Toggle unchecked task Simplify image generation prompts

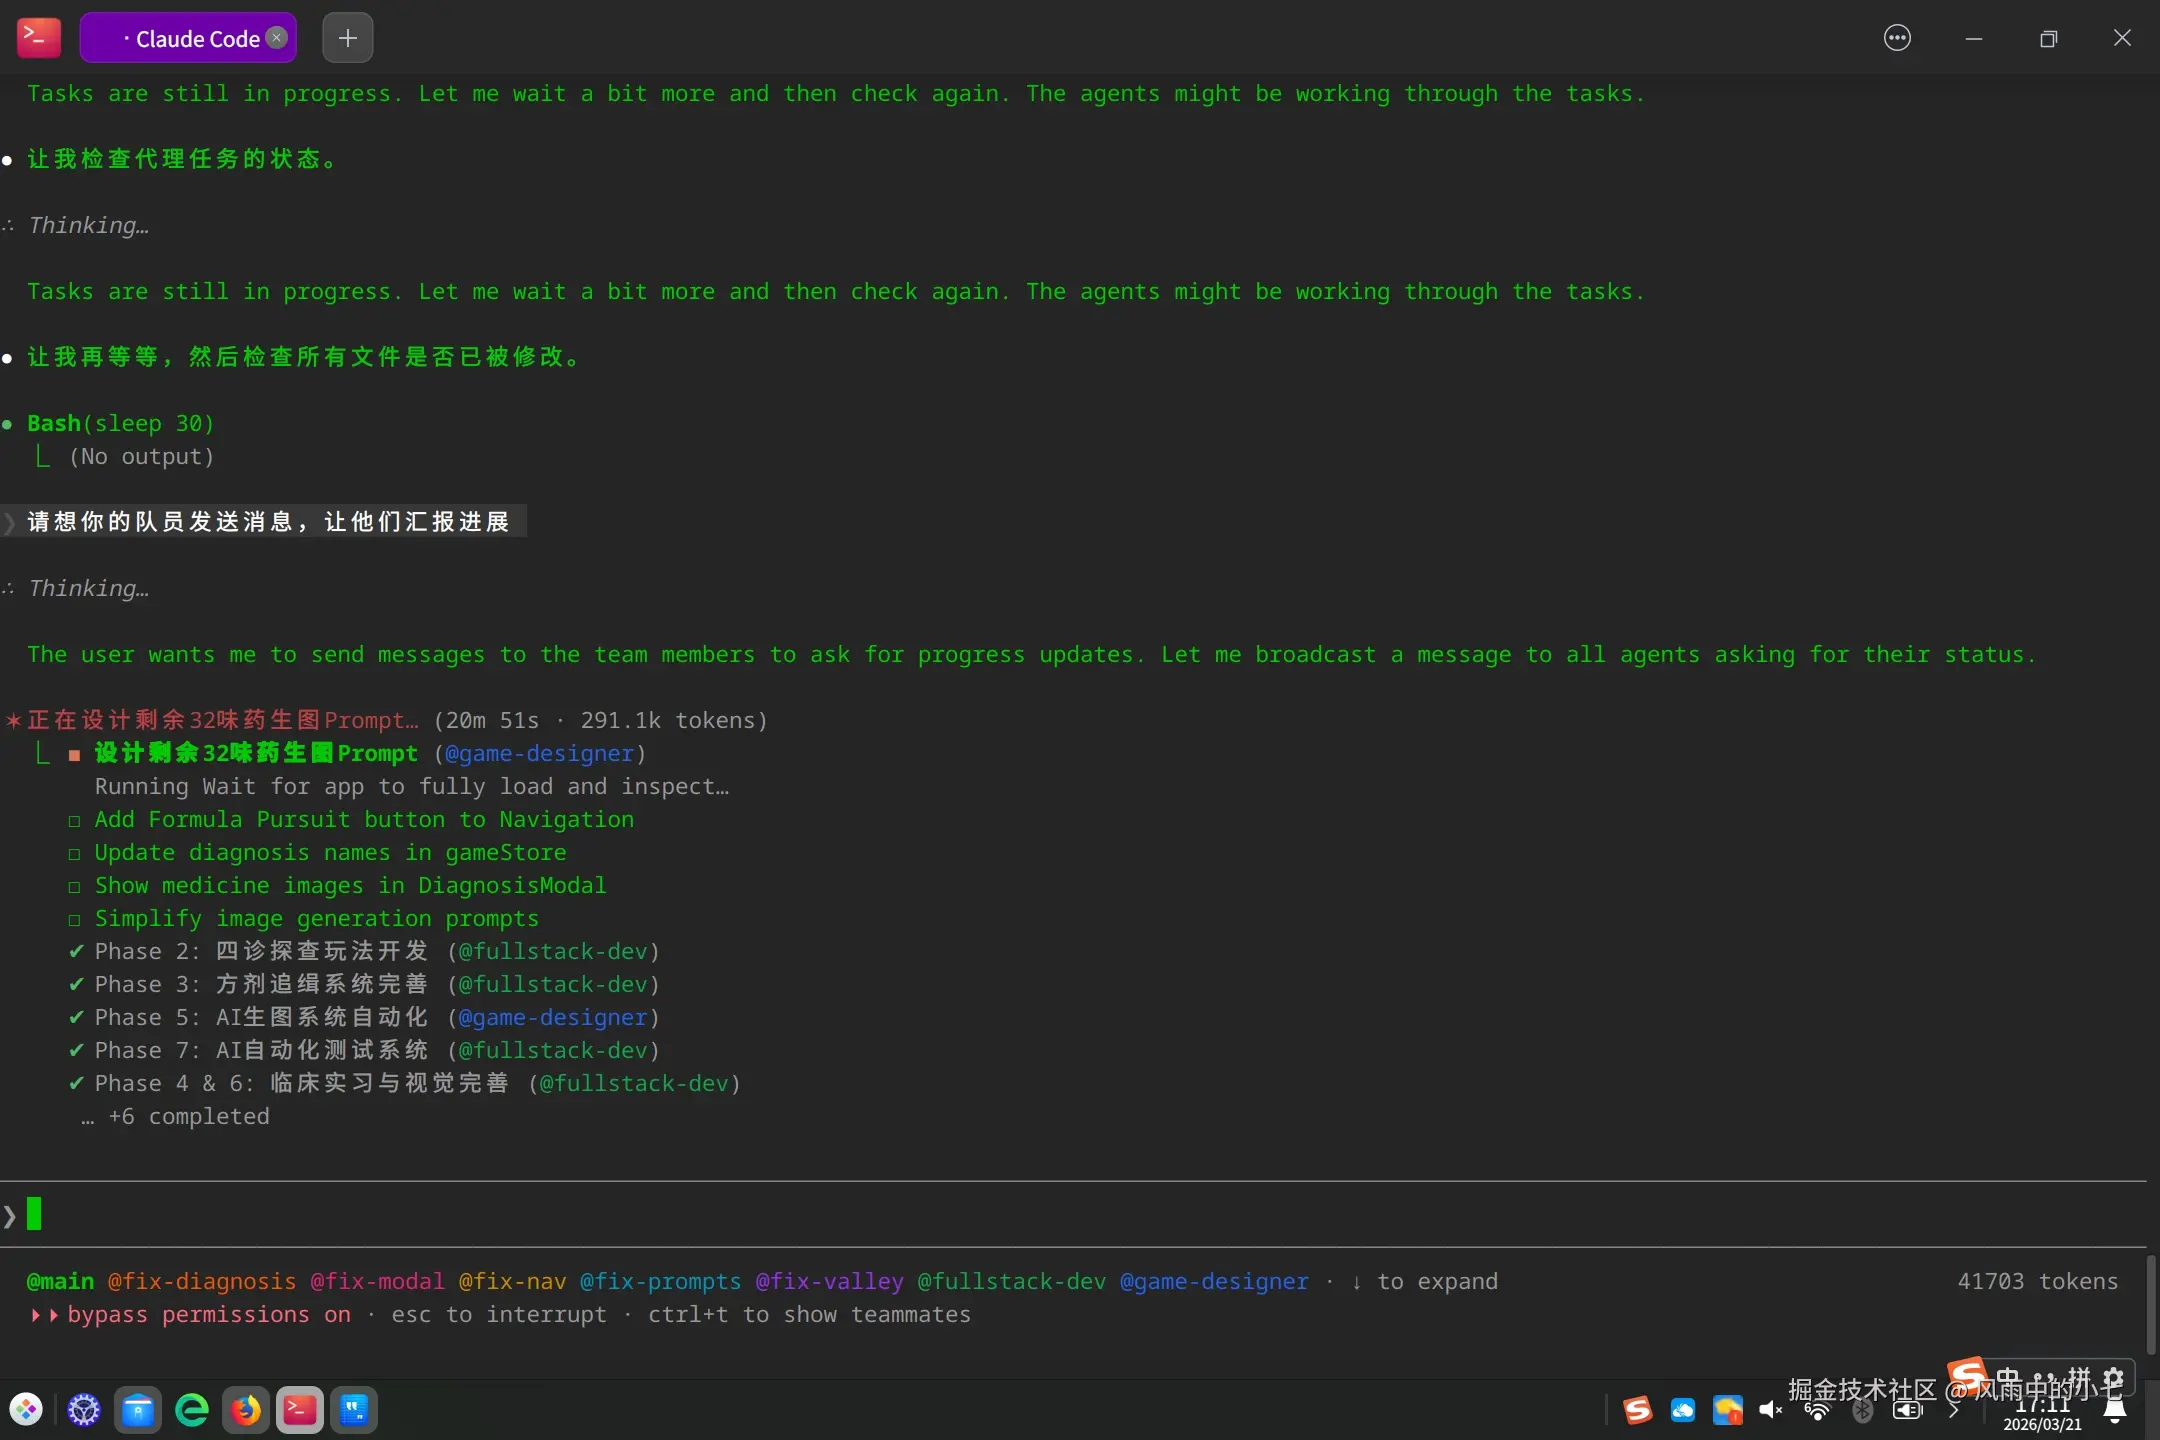tap(75, 920)
